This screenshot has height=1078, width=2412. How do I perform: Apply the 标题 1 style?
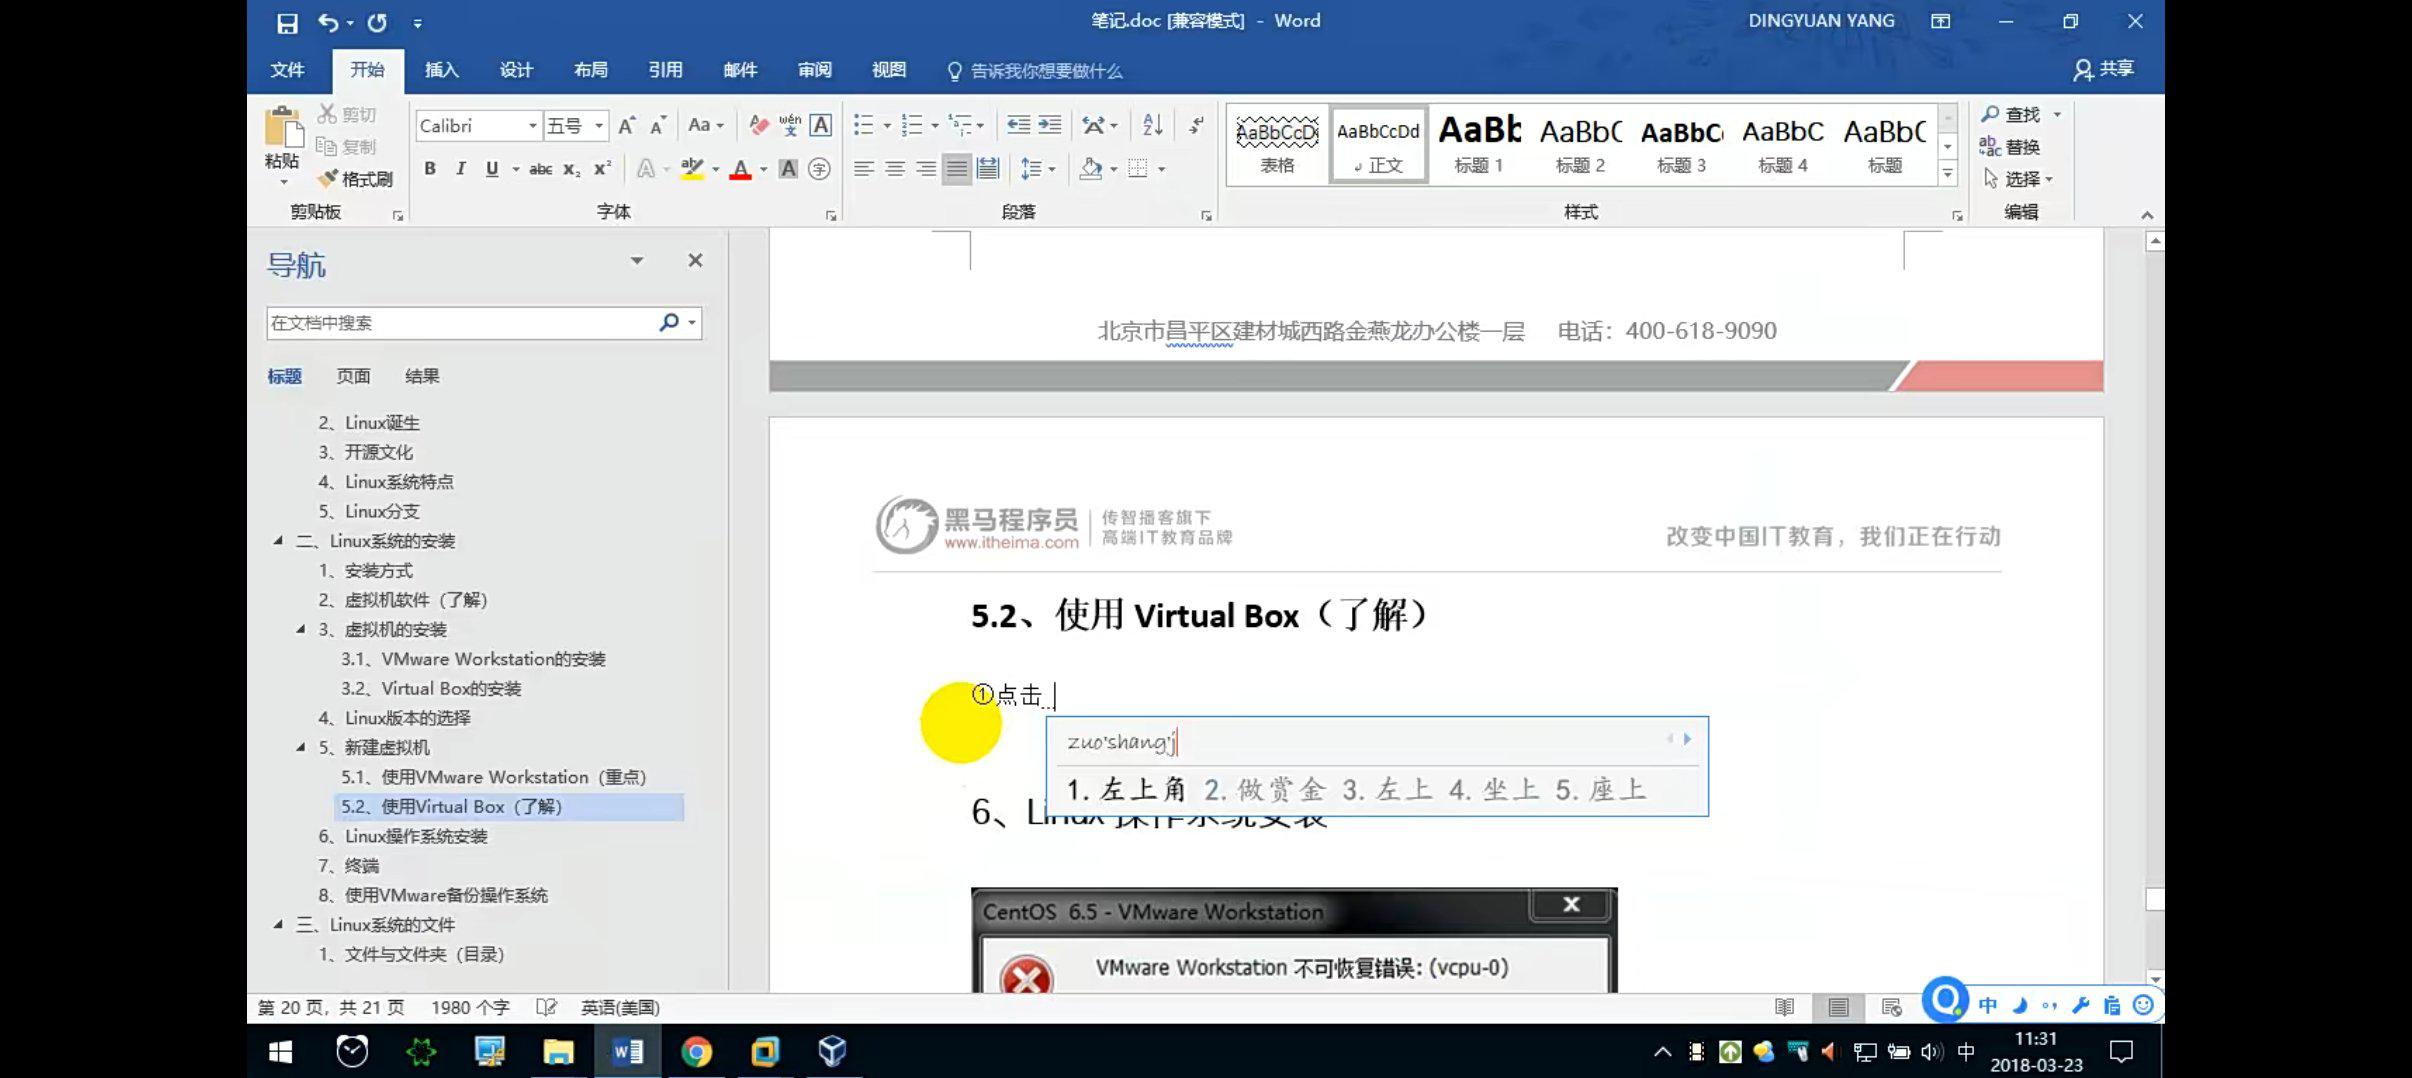(1479, 144)
